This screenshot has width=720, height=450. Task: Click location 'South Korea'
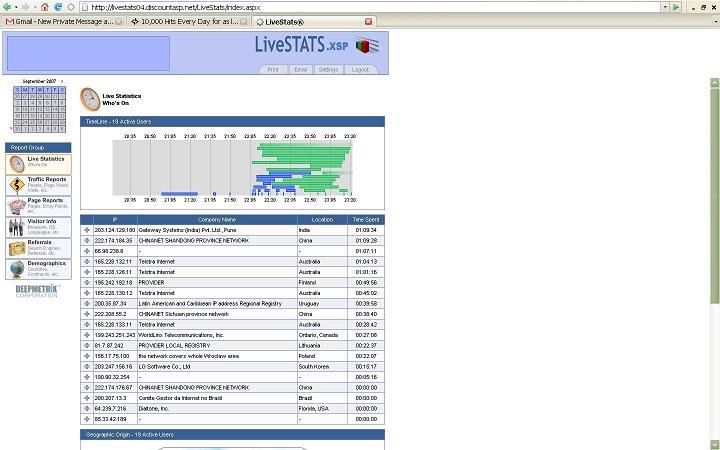click(x=314, y=366)
